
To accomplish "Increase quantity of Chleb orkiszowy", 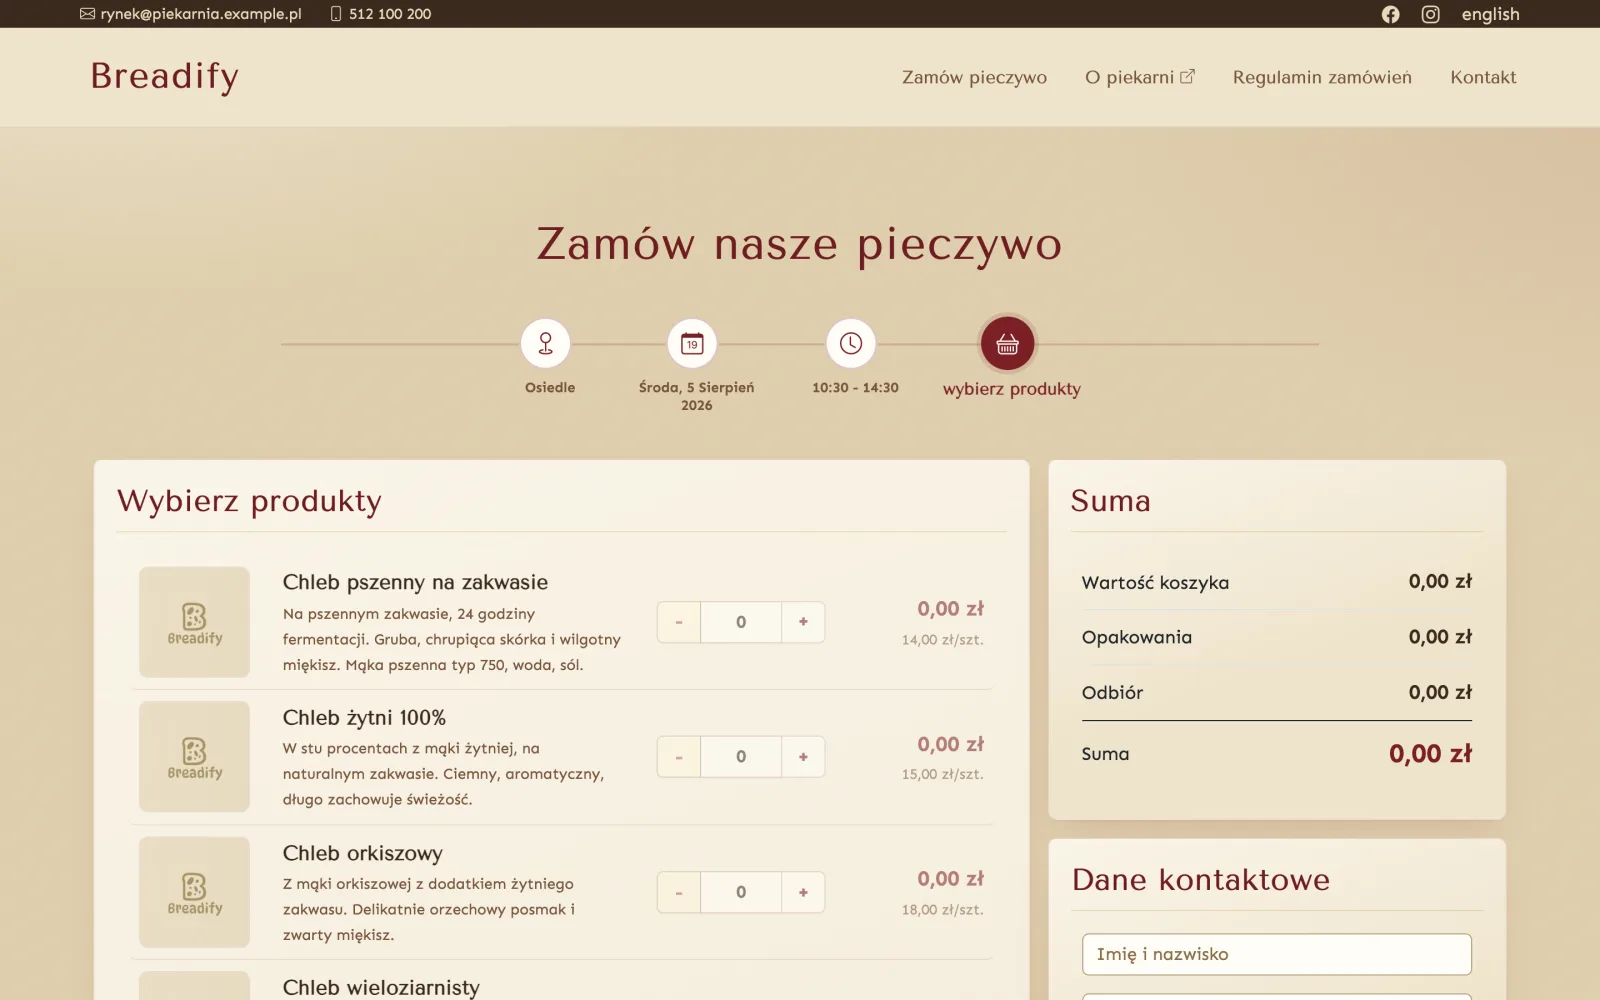I will (x=803, y=892).
